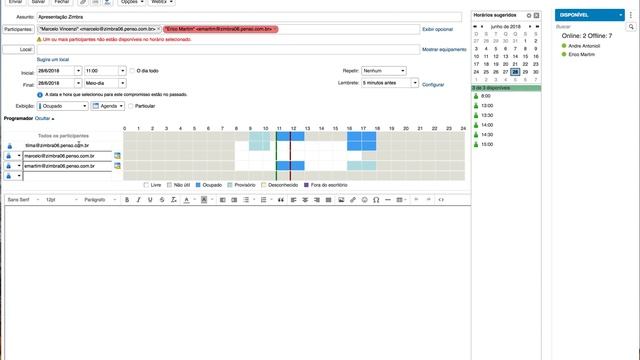Image resolution: width=640 pixels, height=360 pixels.
Task: Open the emoticon picker
Action: (364, 200)
